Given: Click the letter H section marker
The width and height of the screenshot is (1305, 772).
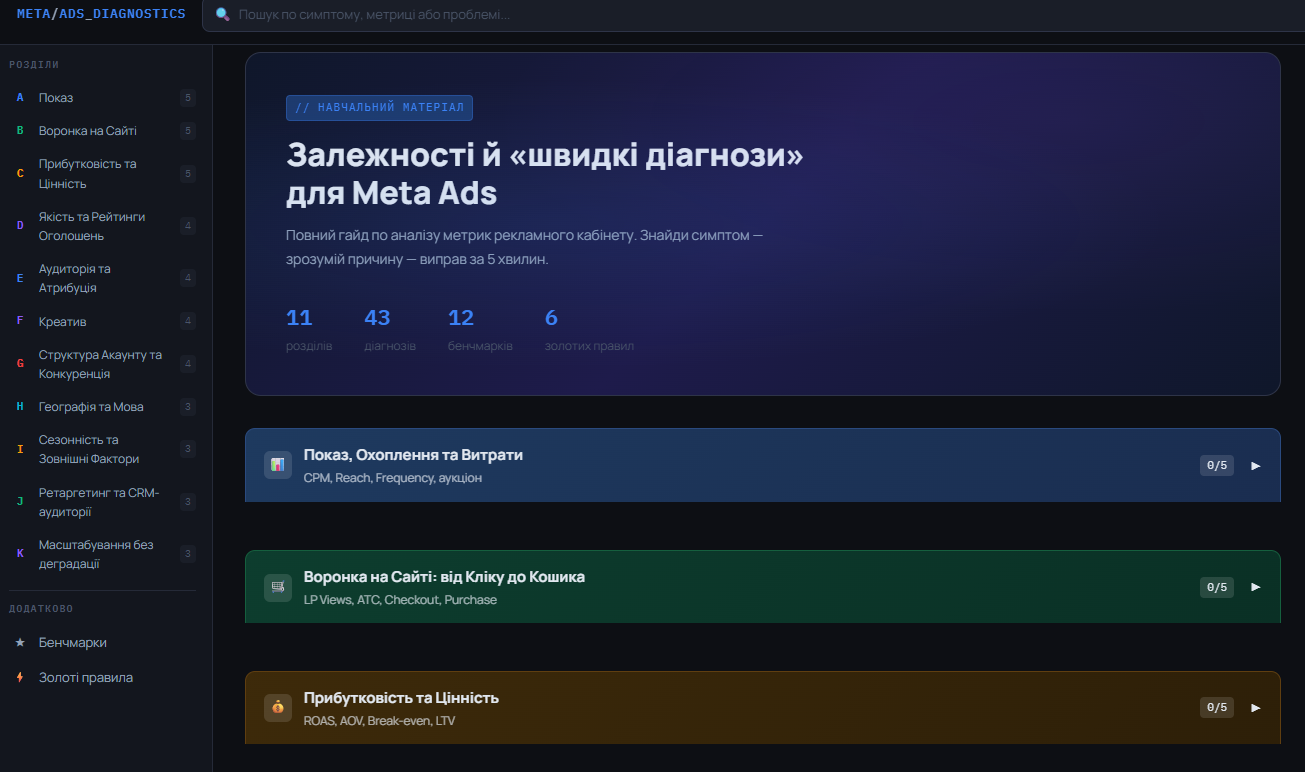Looking at the screenshot, I should pyautogui.click(x=20, y=407).
